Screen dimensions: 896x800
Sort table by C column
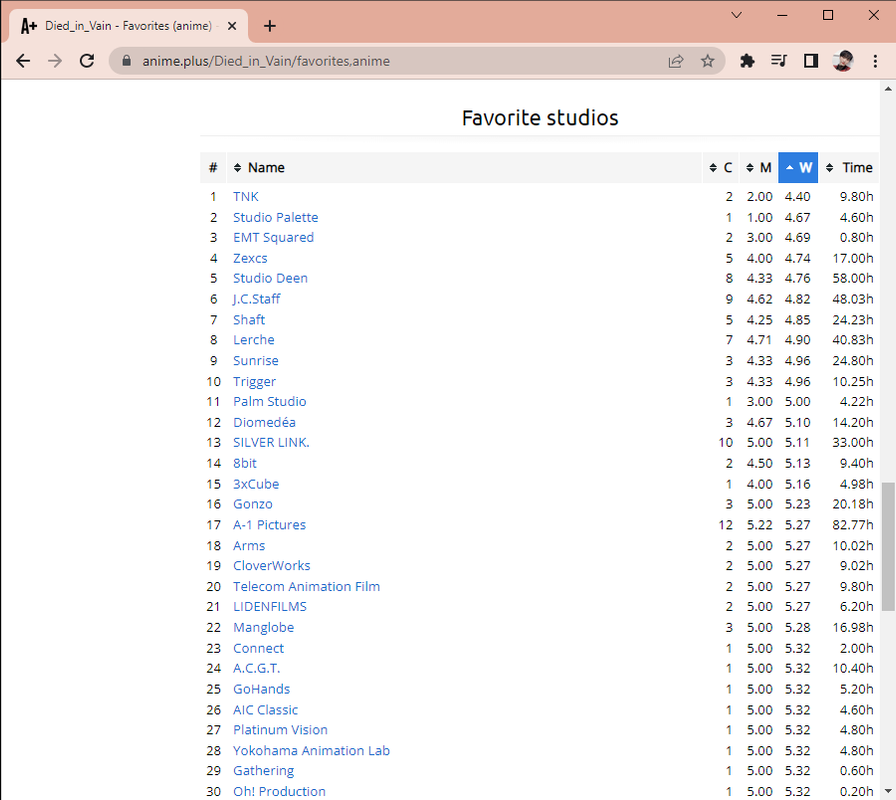pos(721,167)
